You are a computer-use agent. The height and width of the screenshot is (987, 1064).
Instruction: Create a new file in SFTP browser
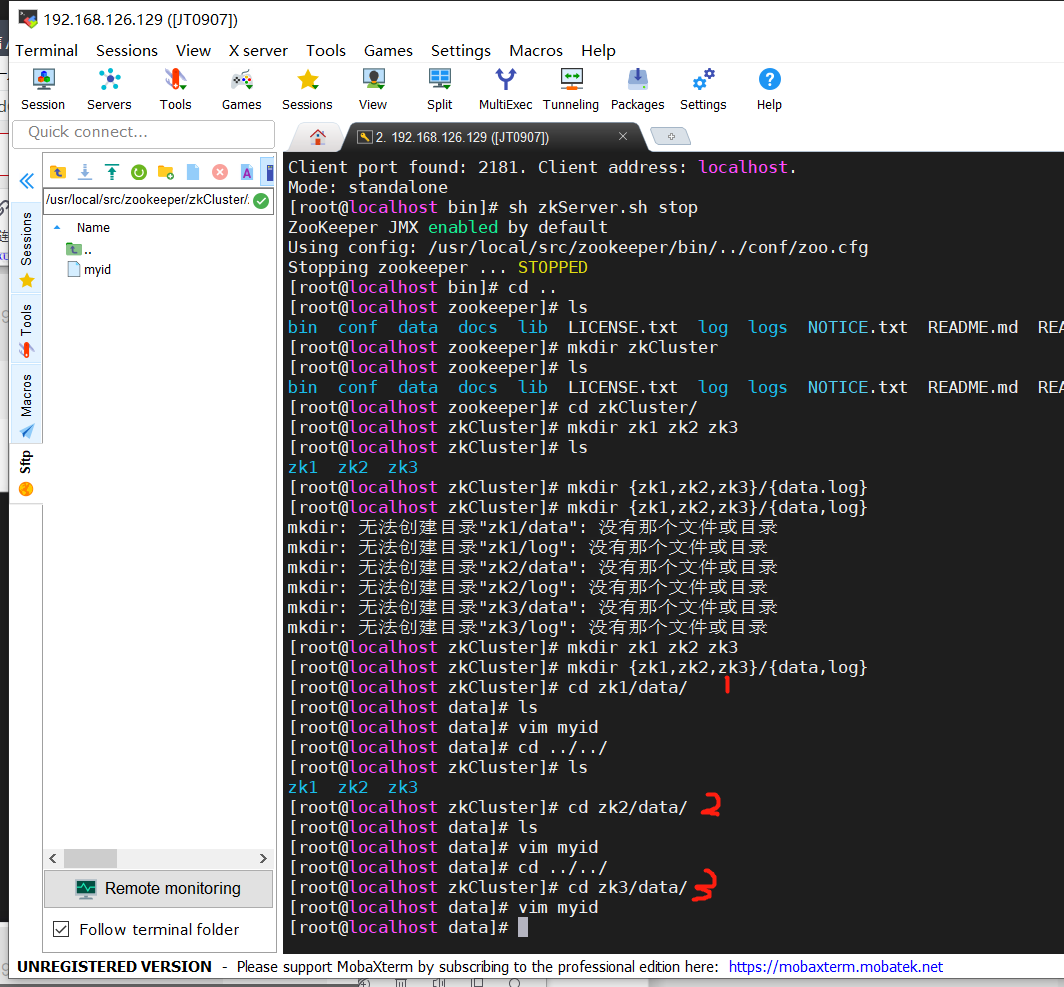(x=193, y=172)
